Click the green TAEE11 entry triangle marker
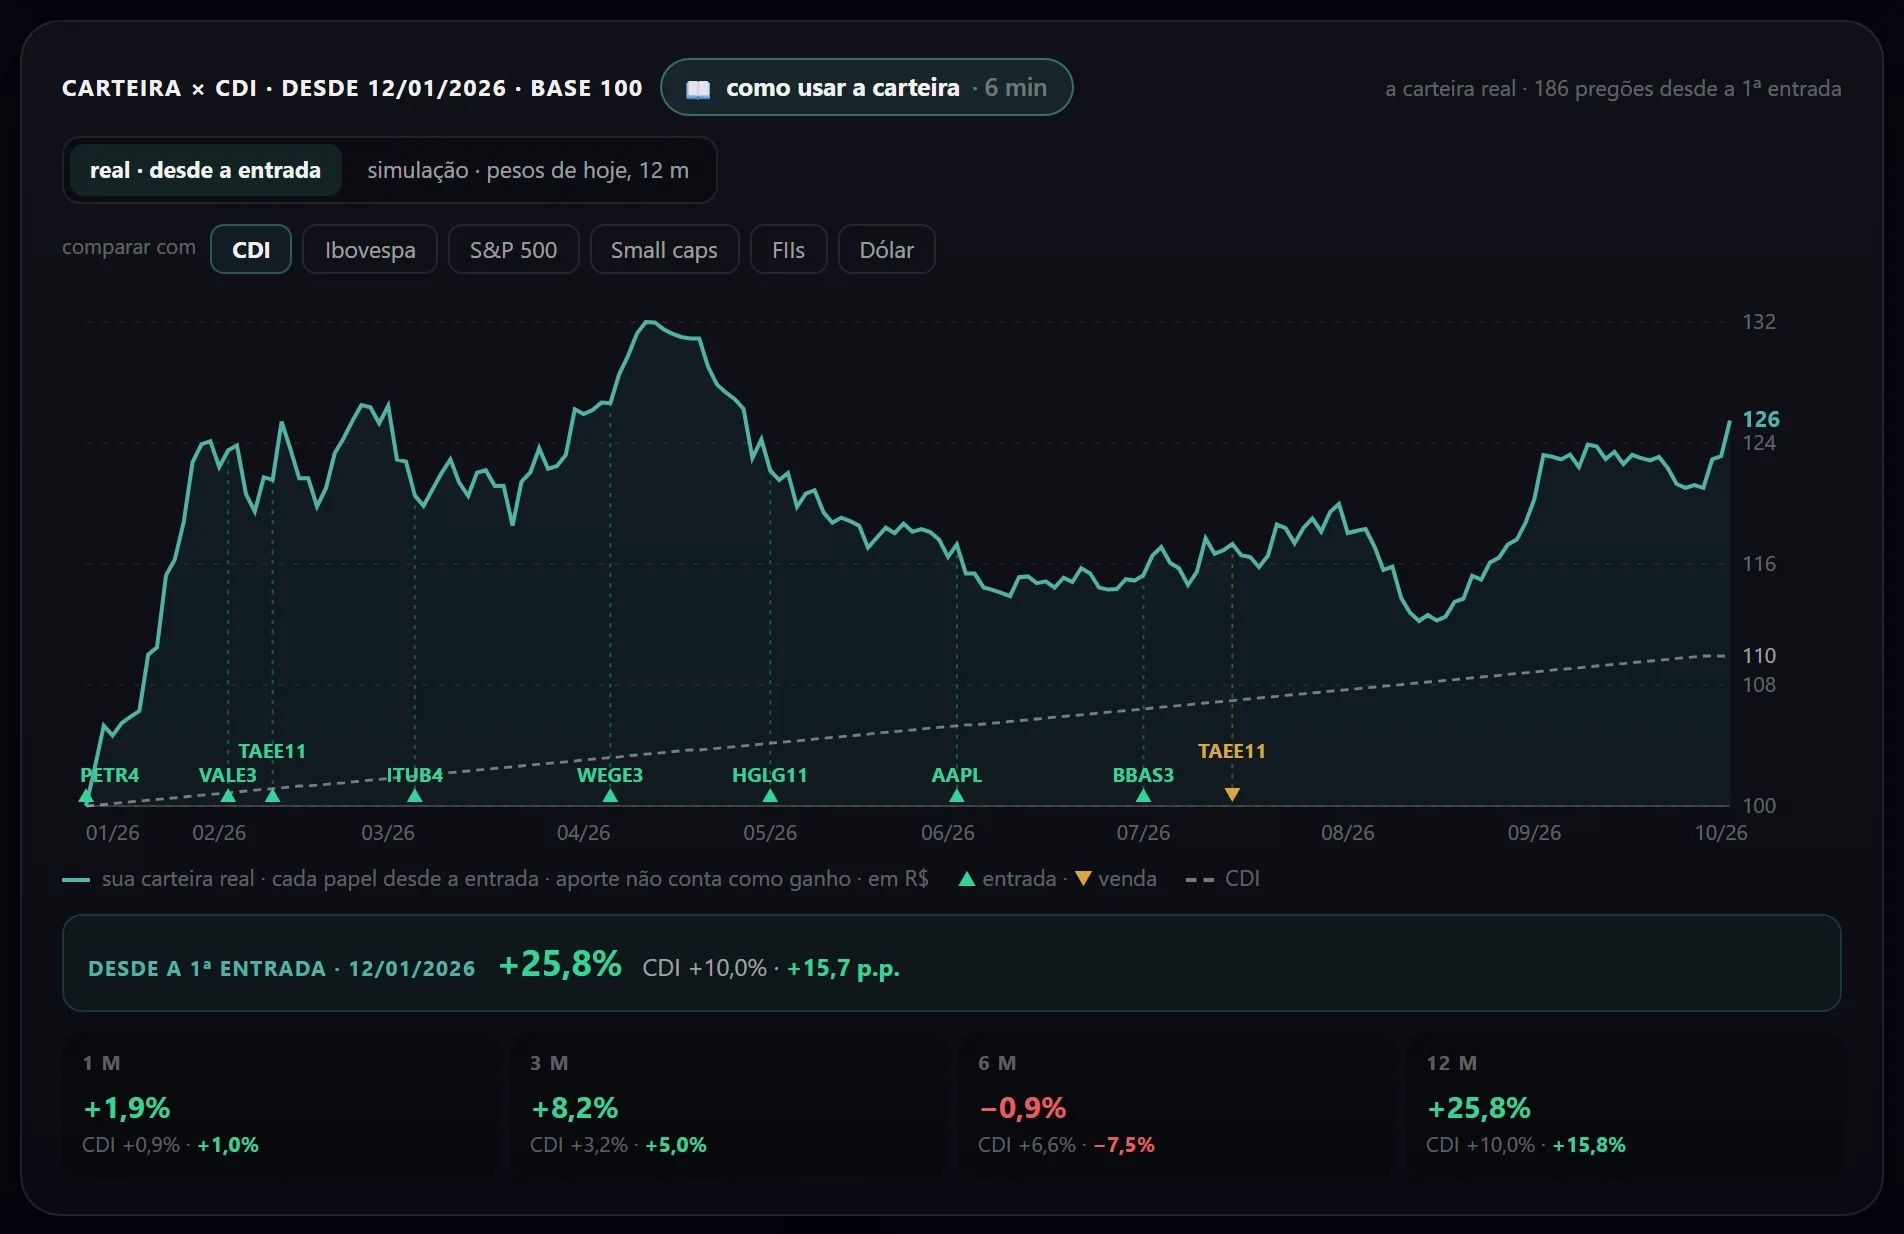The width and height of the screenshot is (1904, 1234). click(x=272, y=796)
